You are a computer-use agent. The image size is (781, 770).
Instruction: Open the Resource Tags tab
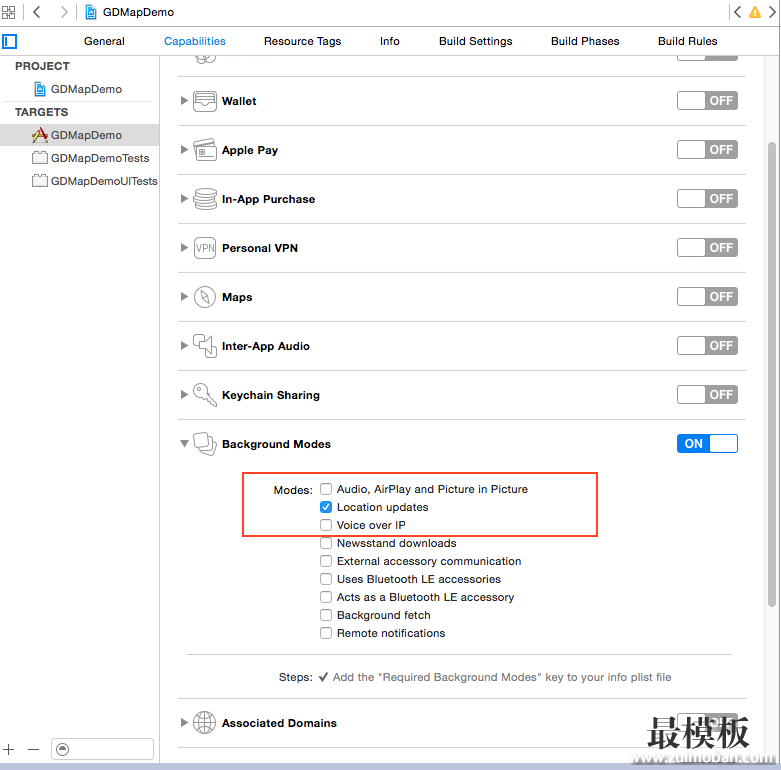click(x=302, y=41)
